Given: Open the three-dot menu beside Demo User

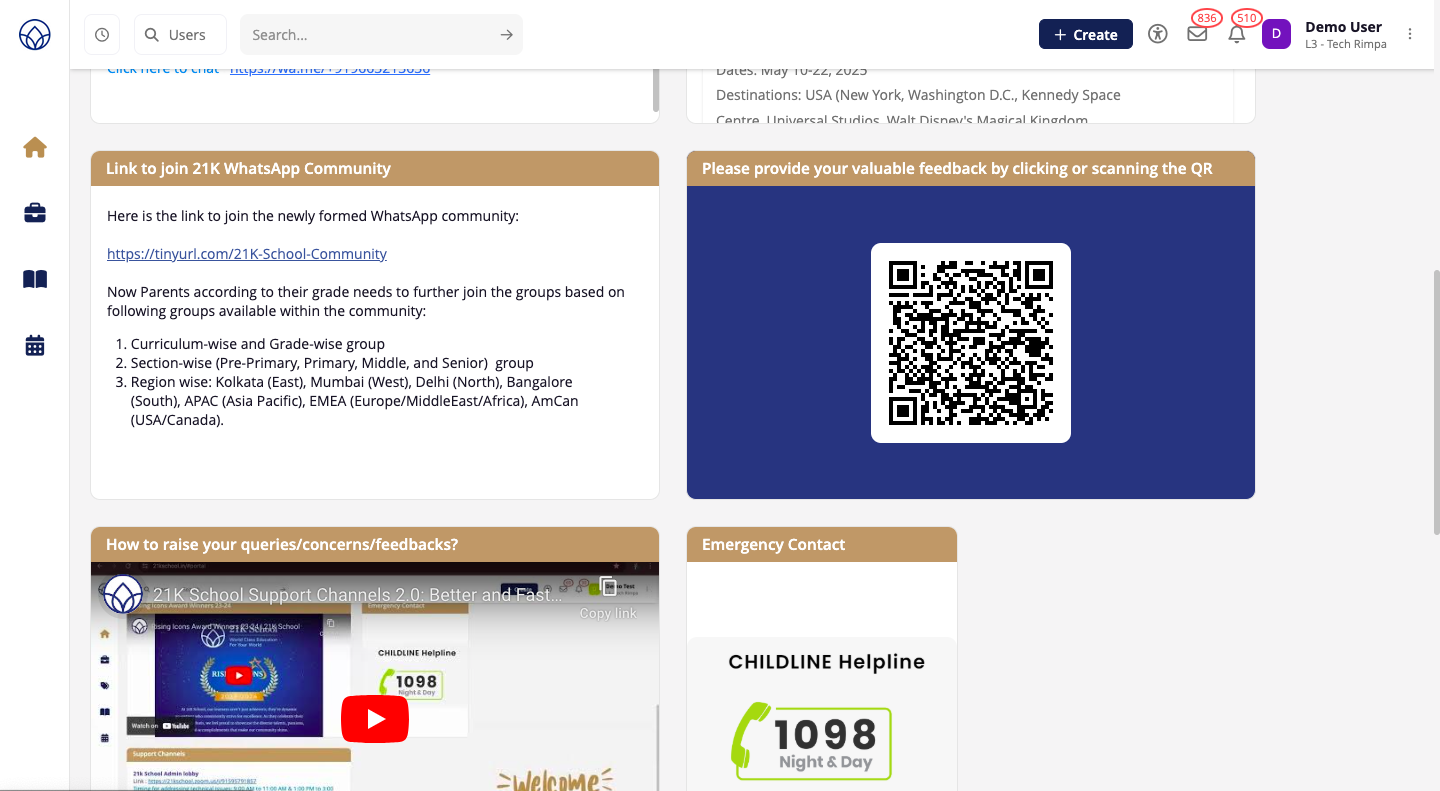Looking at the screenshot, I should (1410, 34).
